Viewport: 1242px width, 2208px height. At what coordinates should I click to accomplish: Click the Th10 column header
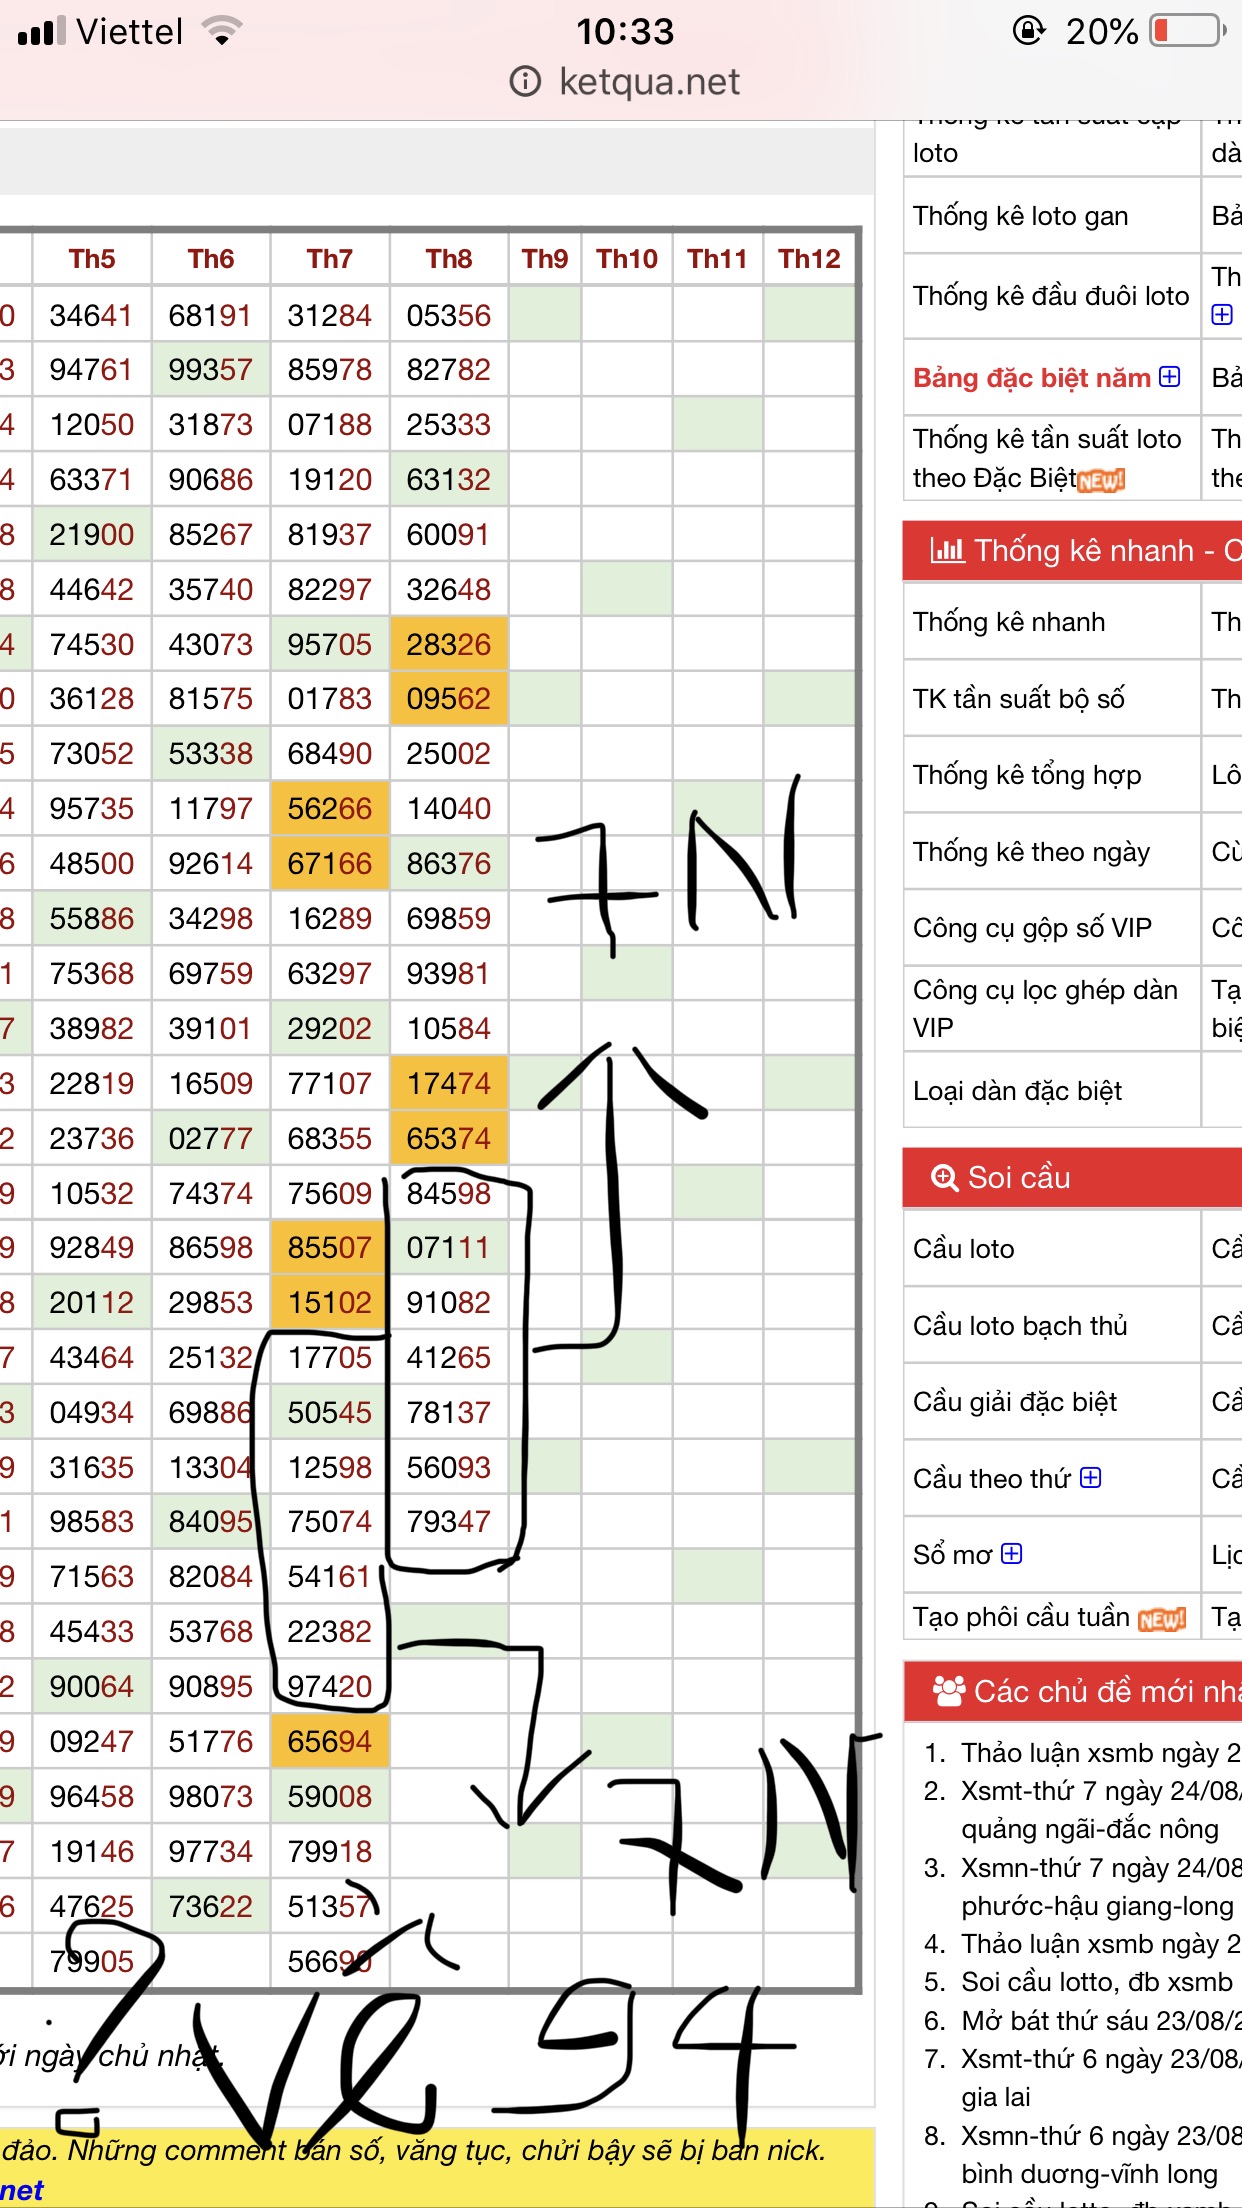coord(627,259)
